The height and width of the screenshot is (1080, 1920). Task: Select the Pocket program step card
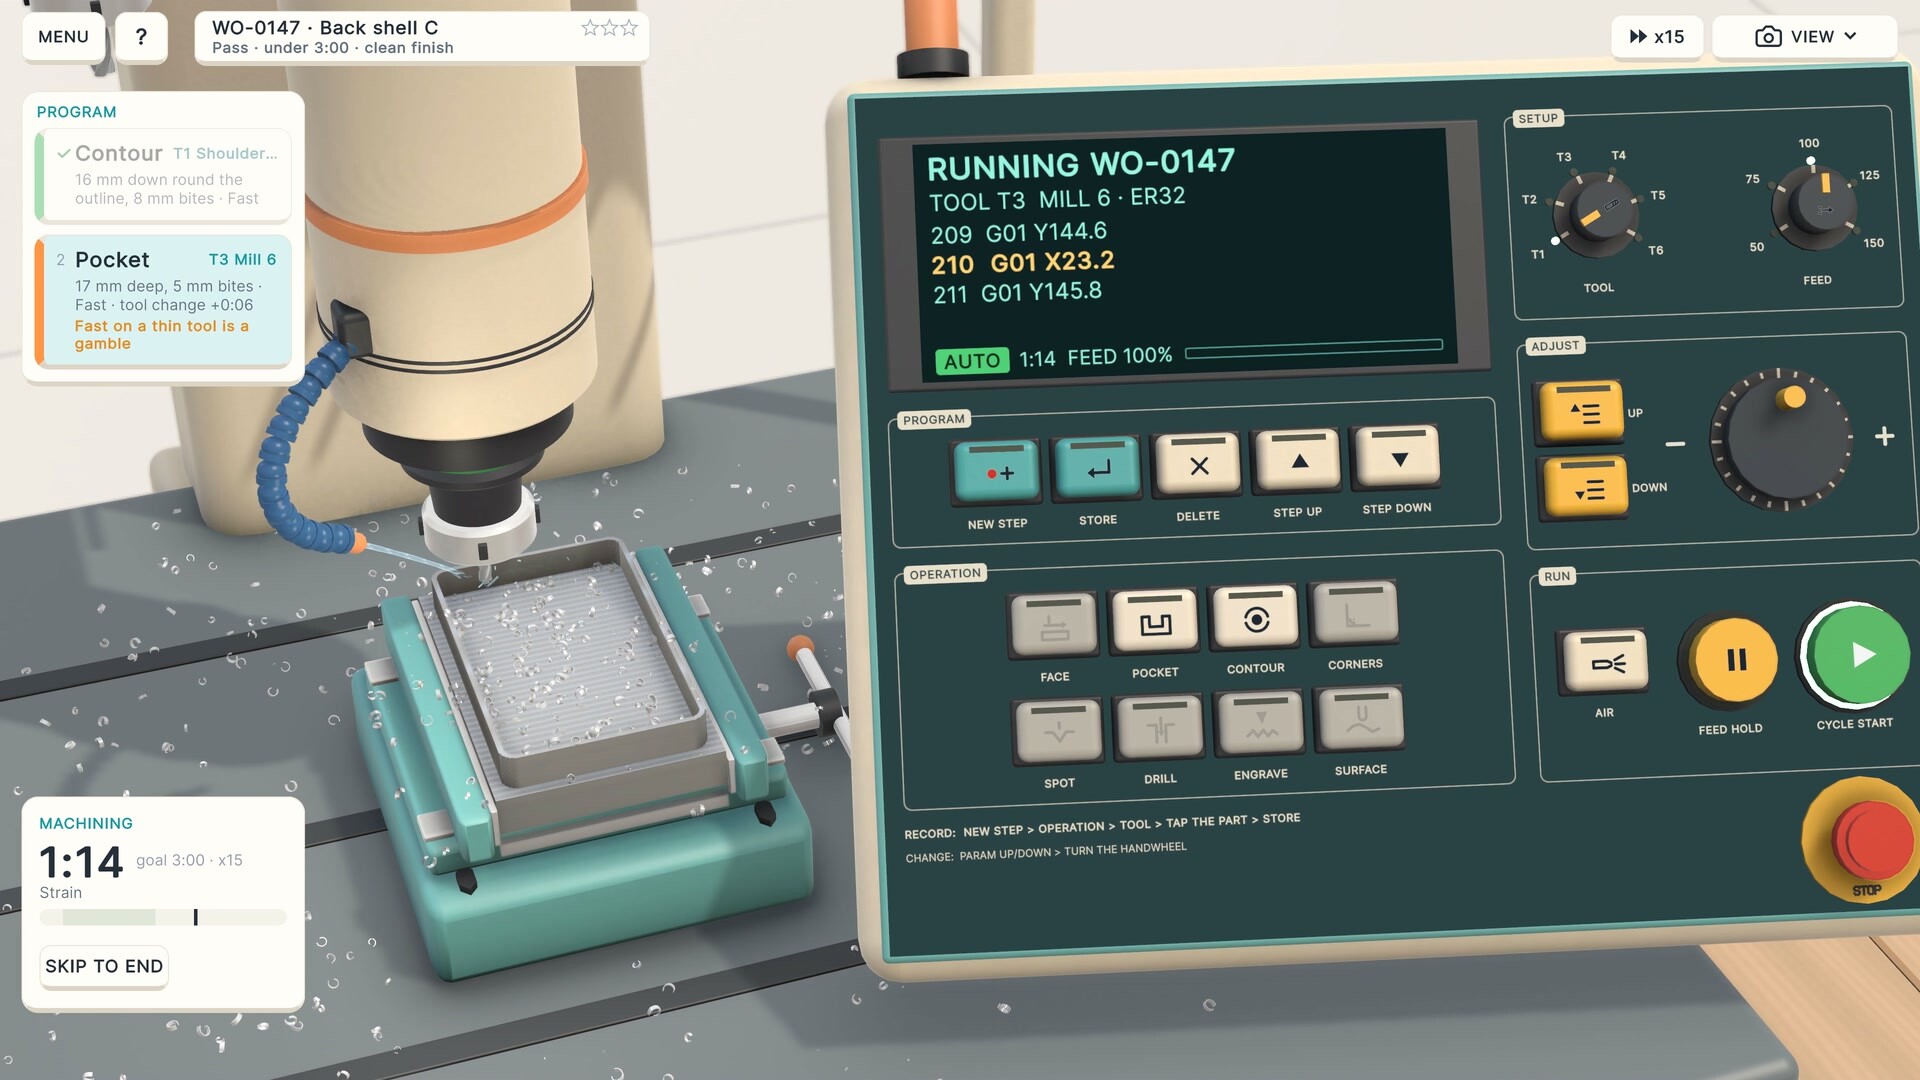pos(163,300)
